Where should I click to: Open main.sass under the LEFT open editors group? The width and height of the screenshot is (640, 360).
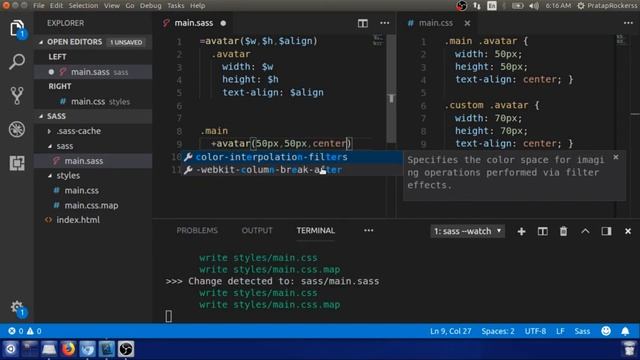93,72
